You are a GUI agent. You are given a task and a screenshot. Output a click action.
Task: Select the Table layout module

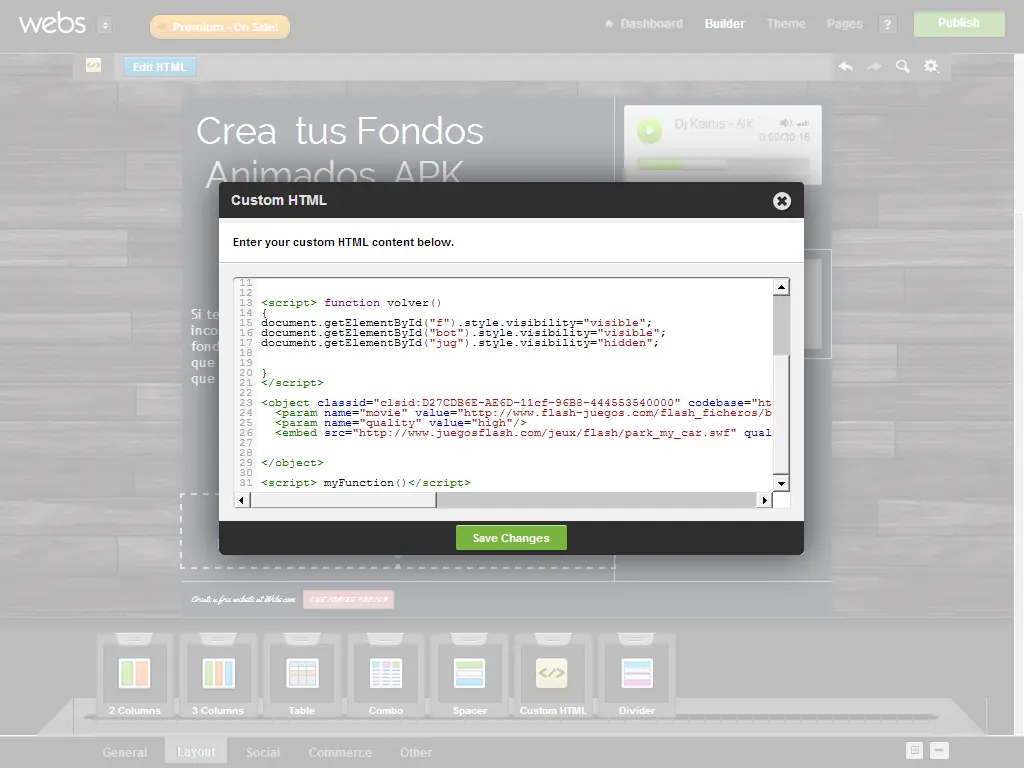302,676
